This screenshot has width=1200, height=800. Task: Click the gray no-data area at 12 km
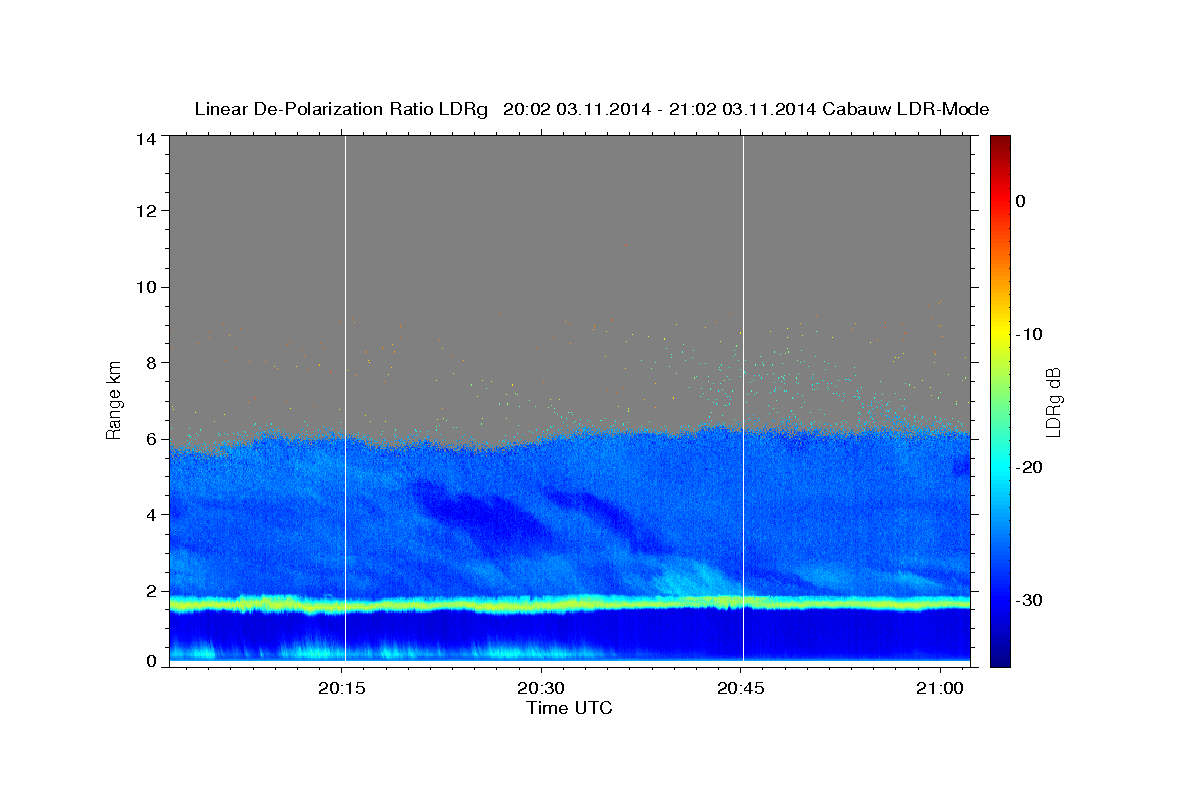pyautogui.click(x=570, y=211)
